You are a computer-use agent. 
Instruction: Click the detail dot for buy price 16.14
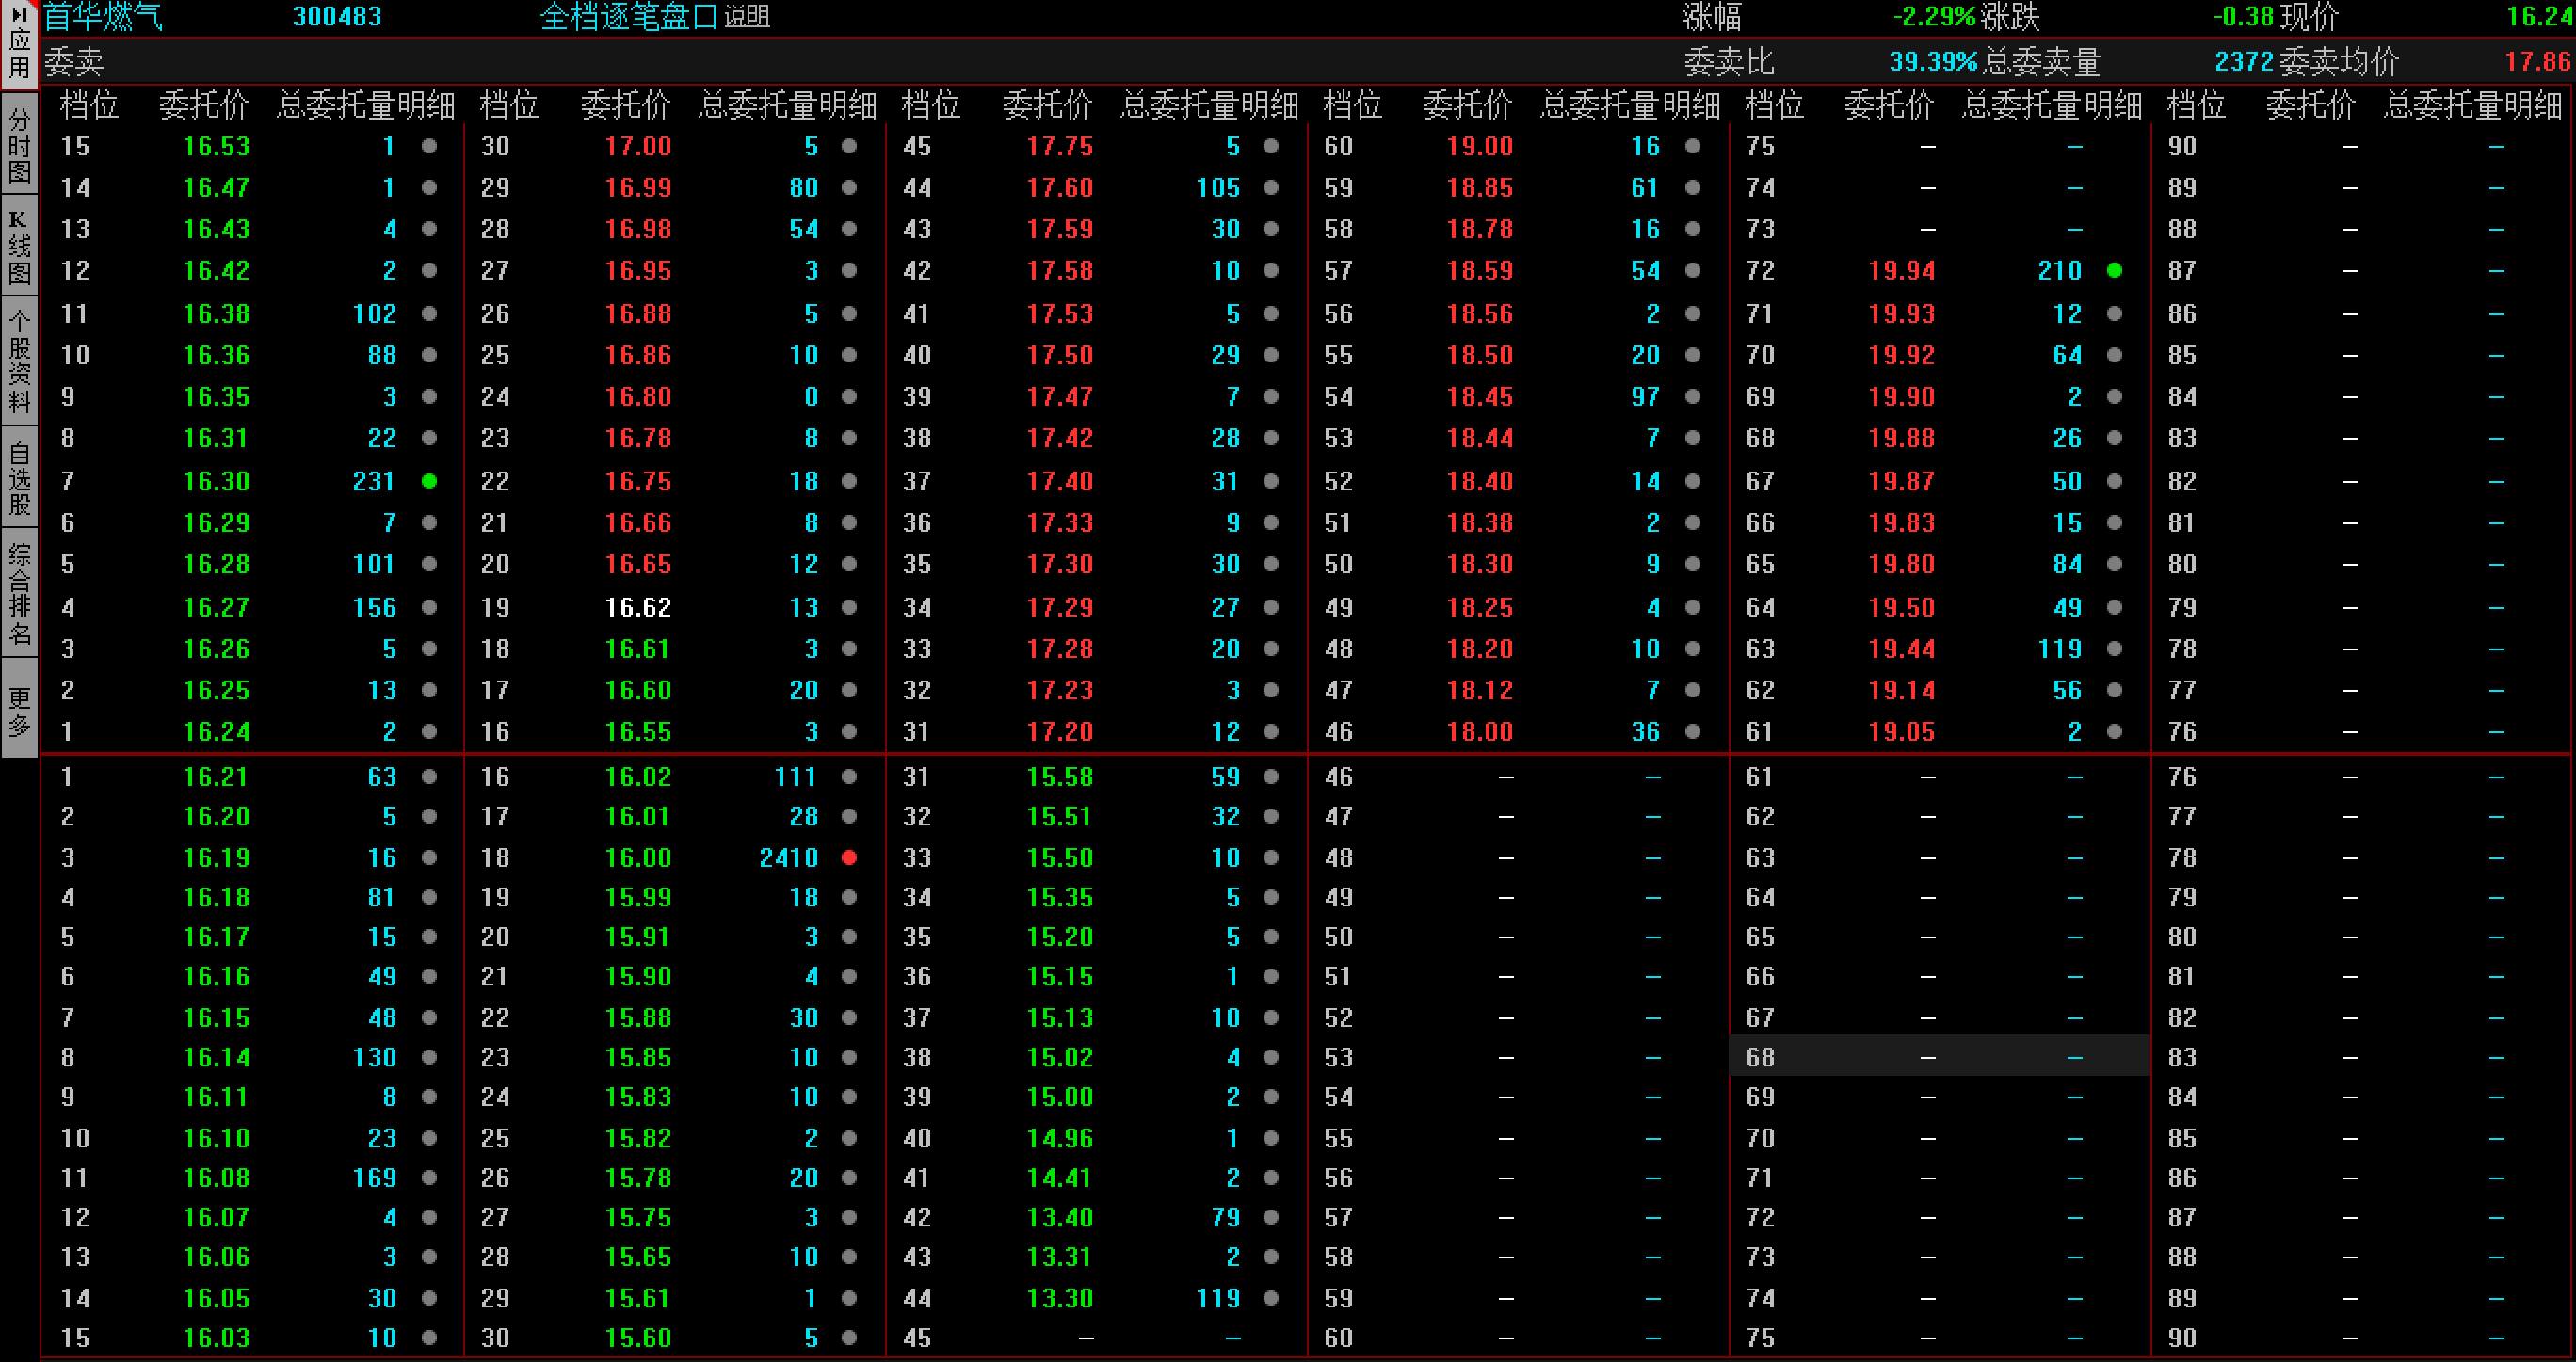[x=429, y=1057]
